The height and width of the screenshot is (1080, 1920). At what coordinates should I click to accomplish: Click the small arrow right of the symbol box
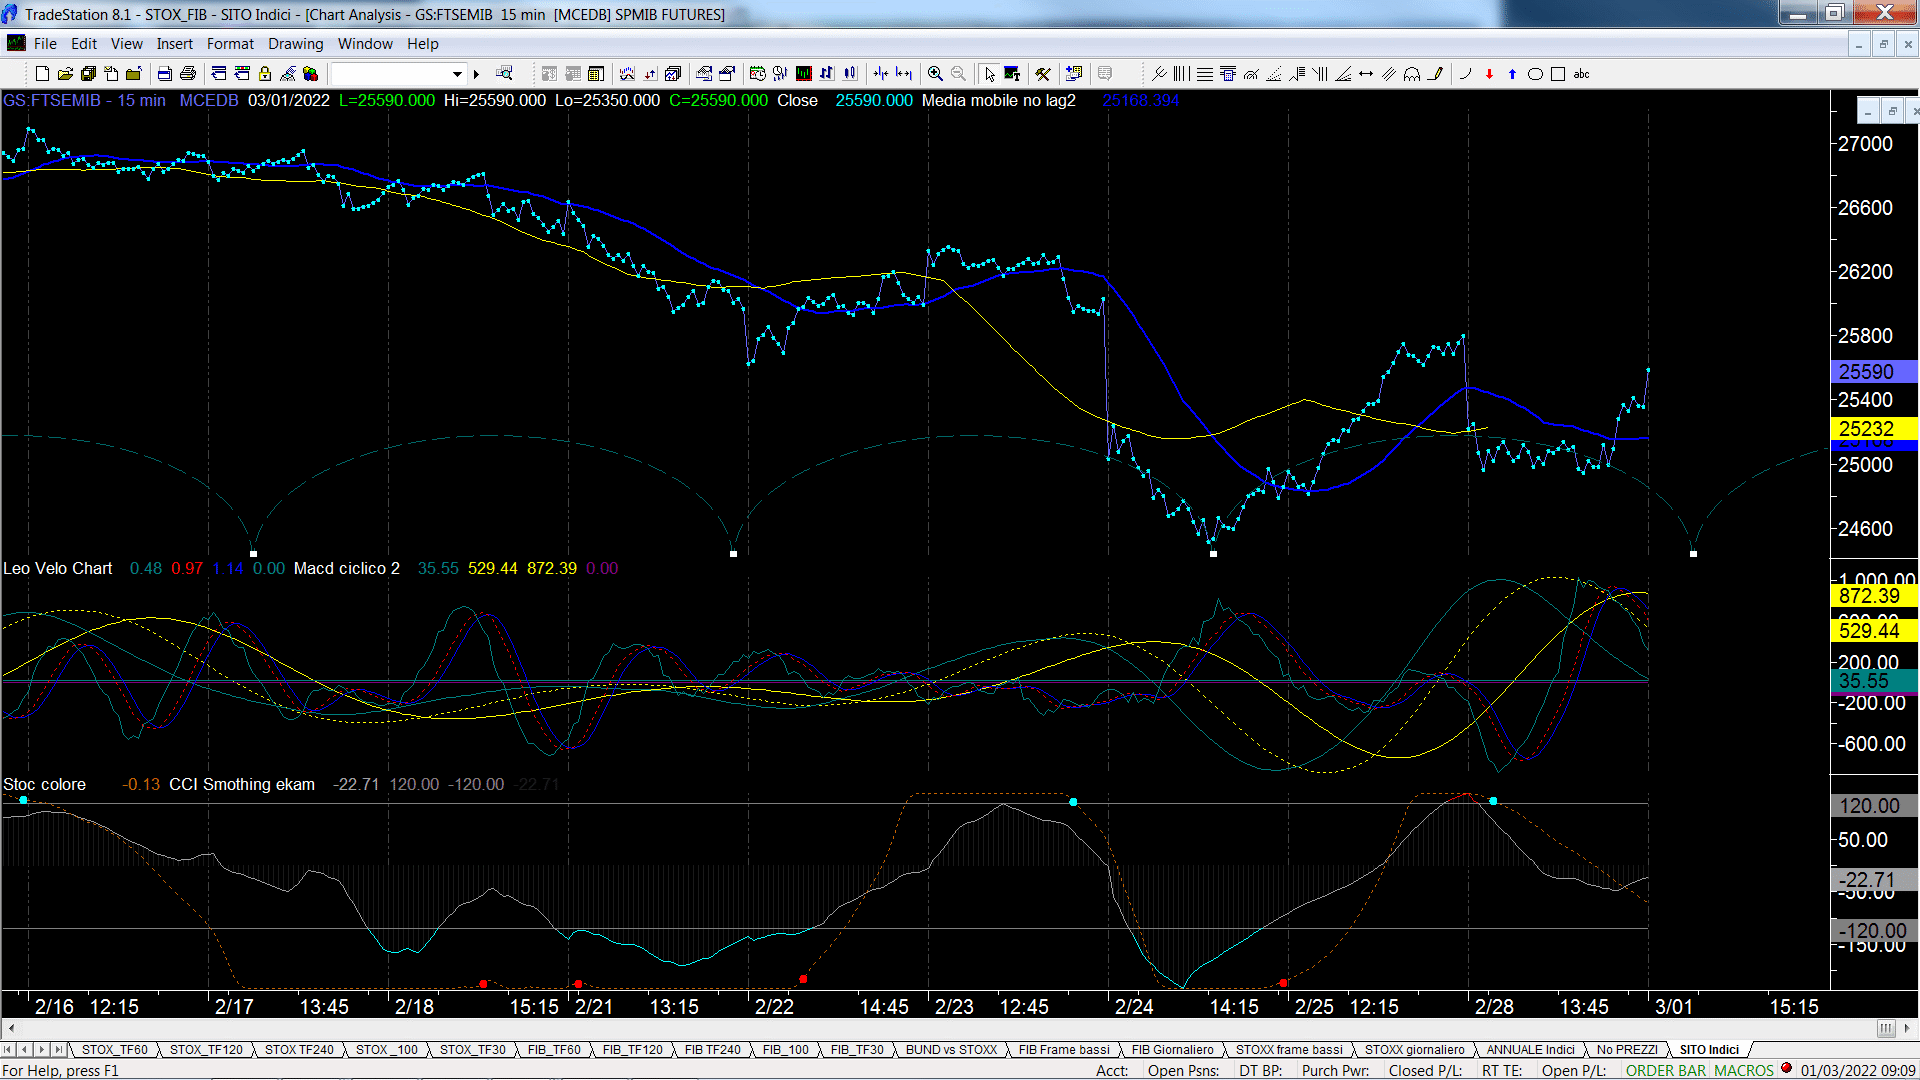pos(476,74)
